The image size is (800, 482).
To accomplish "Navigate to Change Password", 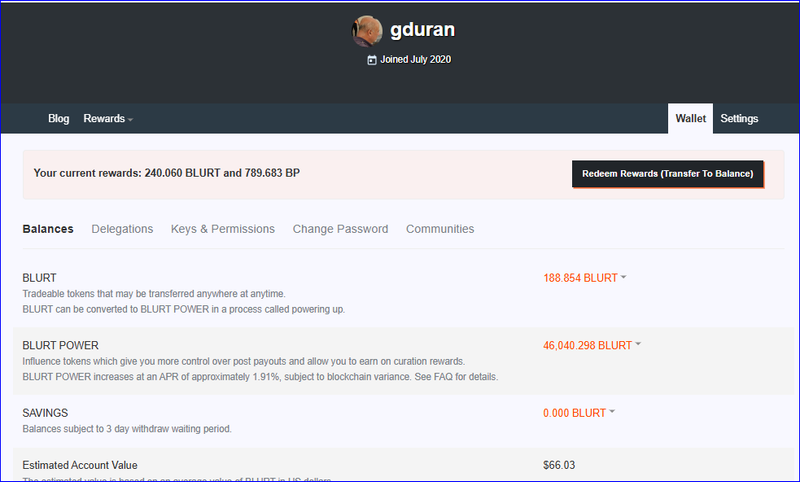I will click(x=340, y=229).
